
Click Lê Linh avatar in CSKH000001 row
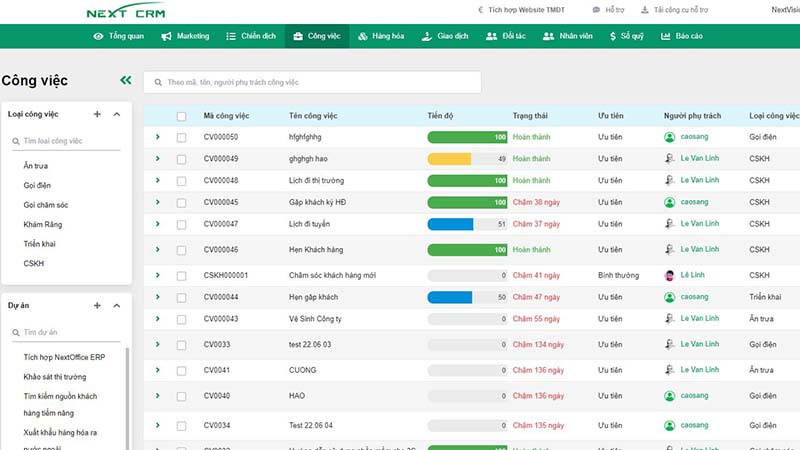[x=669, y=276]
